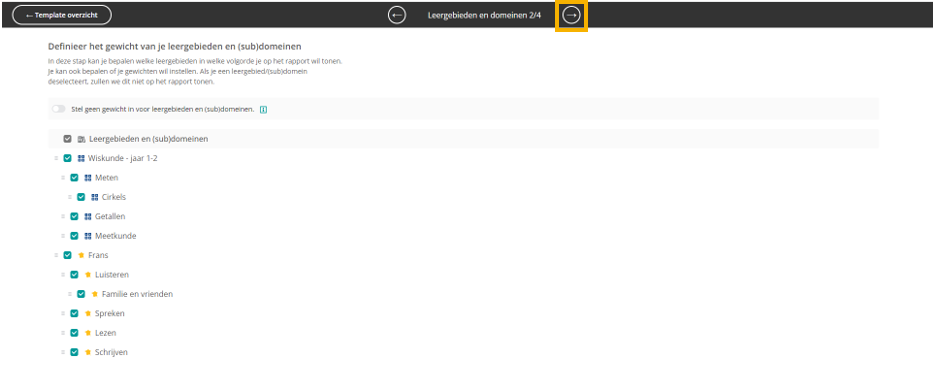This screenshot has height=376, width=933.
Task: Click the yellow star icon of Frans
Action: (x=81, y=255)
